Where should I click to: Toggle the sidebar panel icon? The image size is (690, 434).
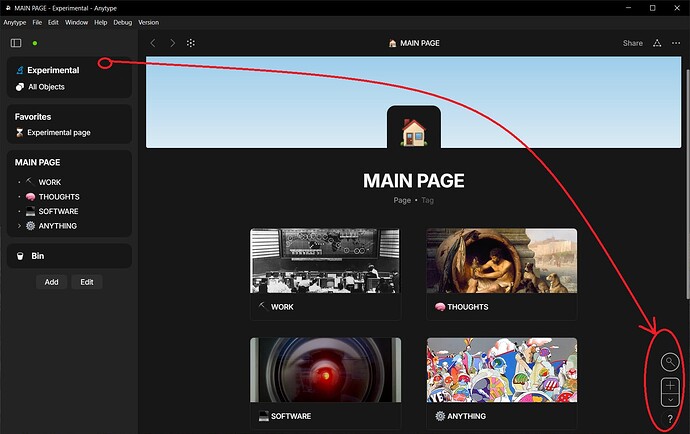coord(16,43)
